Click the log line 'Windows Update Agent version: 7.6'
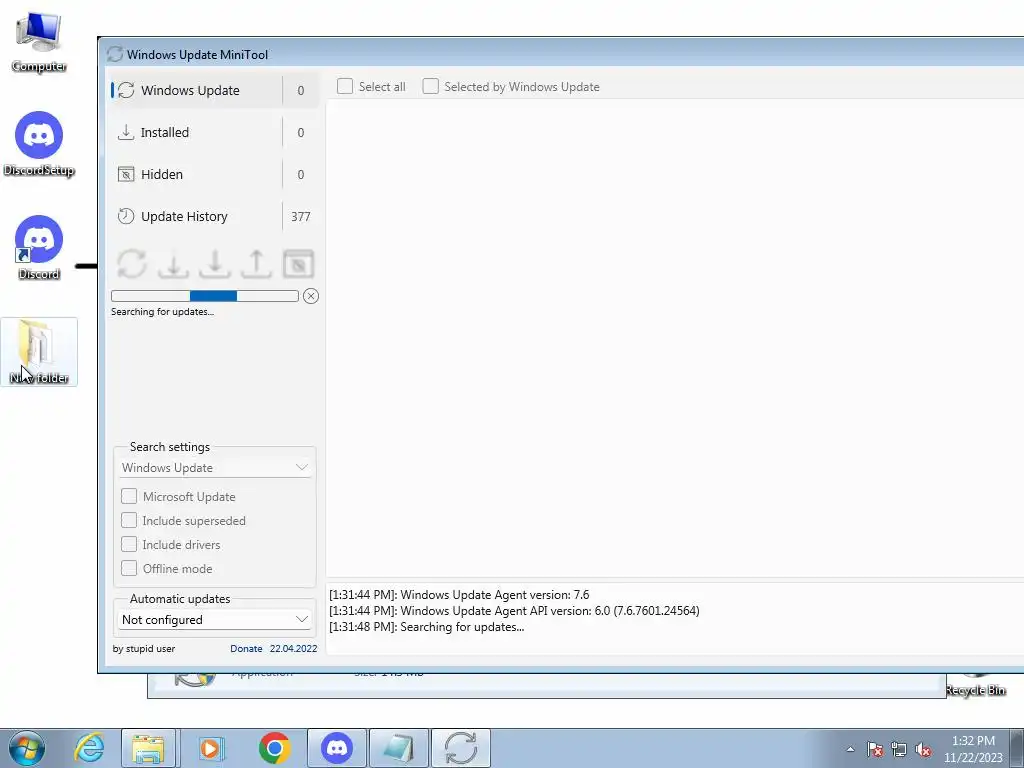Image resolution: width=1024 pixels, height=768 pixels. (459, 595)
